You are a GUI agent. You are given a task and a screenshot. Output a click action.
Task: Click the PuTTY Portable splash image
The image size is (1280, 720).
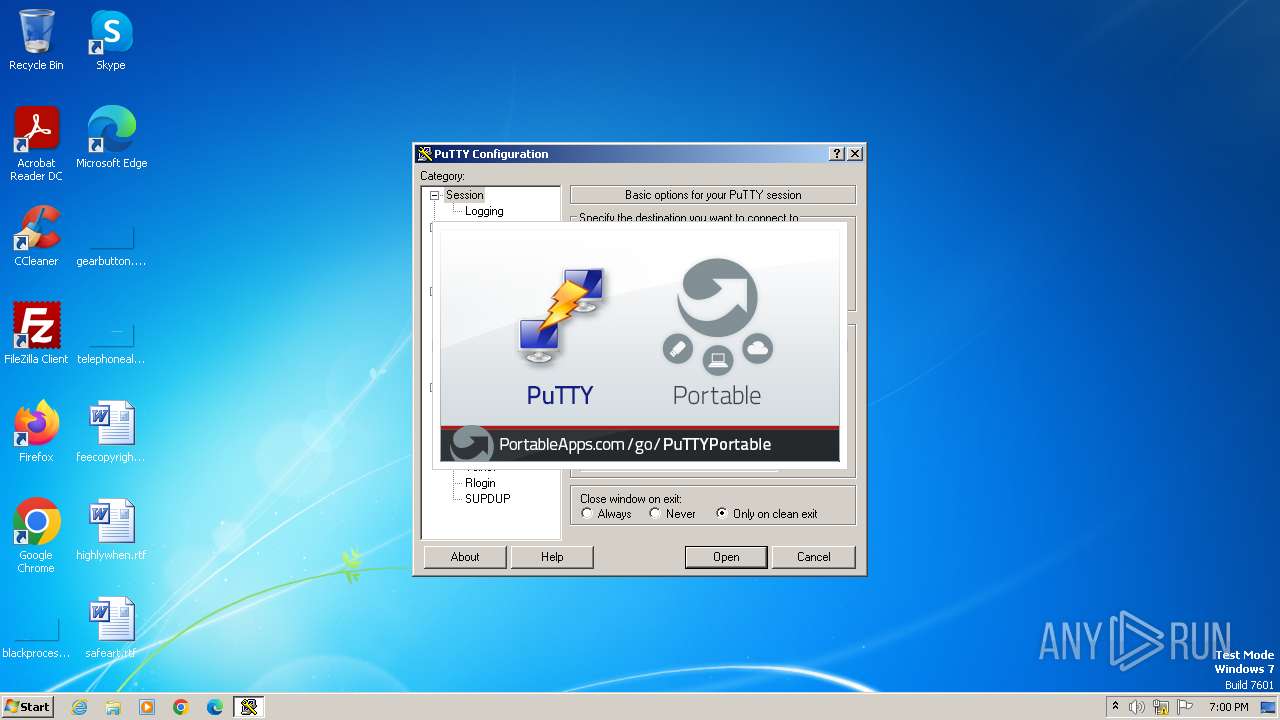tap(640, 345)
